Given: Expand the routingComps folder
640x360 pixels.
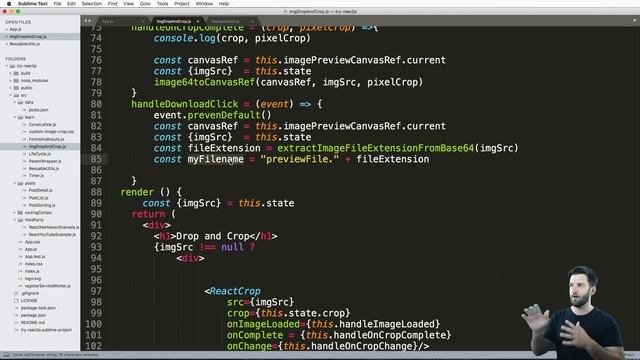Looking at the screenshot, I should point(15,213).
